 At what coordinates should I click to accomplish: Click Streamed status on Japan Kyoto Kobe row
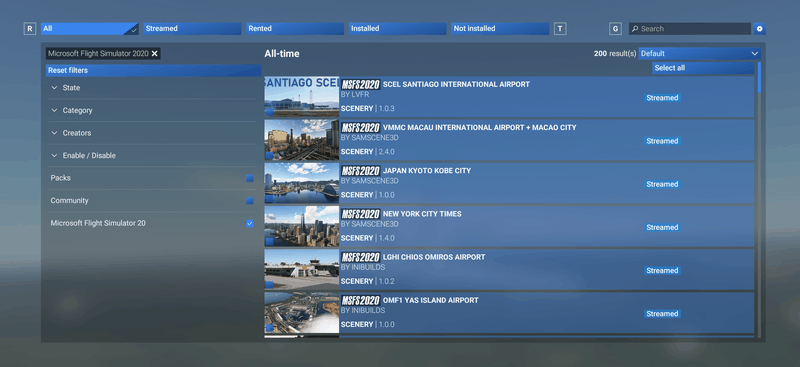pos(662,184)
